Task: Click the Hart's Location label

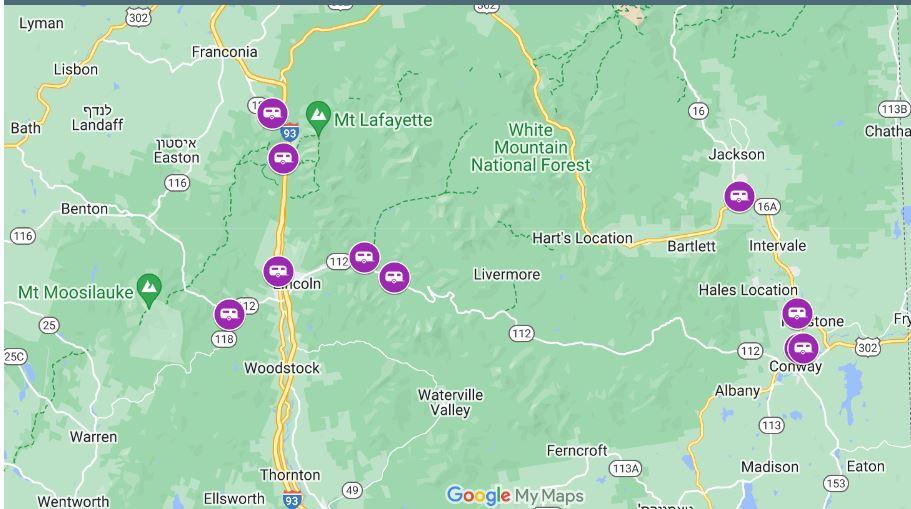Action: 582,238
